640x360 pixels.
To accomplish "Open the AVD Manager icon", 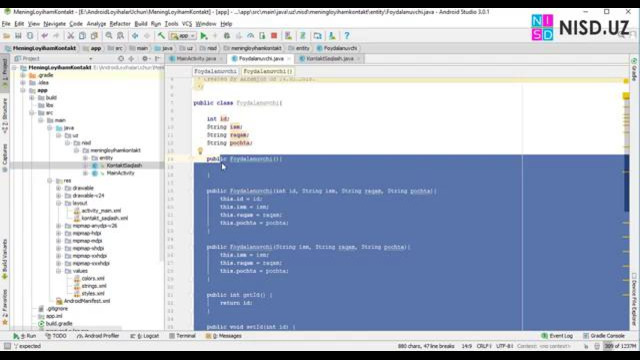I will 288,36.
